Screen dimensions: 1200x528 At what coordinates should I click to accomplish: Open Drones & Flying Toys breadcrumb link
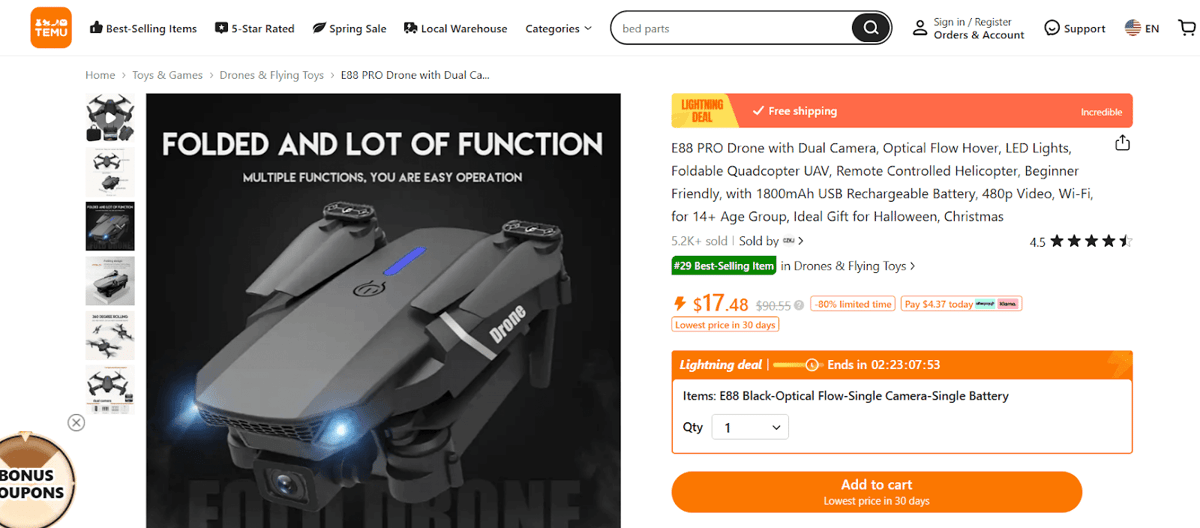point(272,75)
